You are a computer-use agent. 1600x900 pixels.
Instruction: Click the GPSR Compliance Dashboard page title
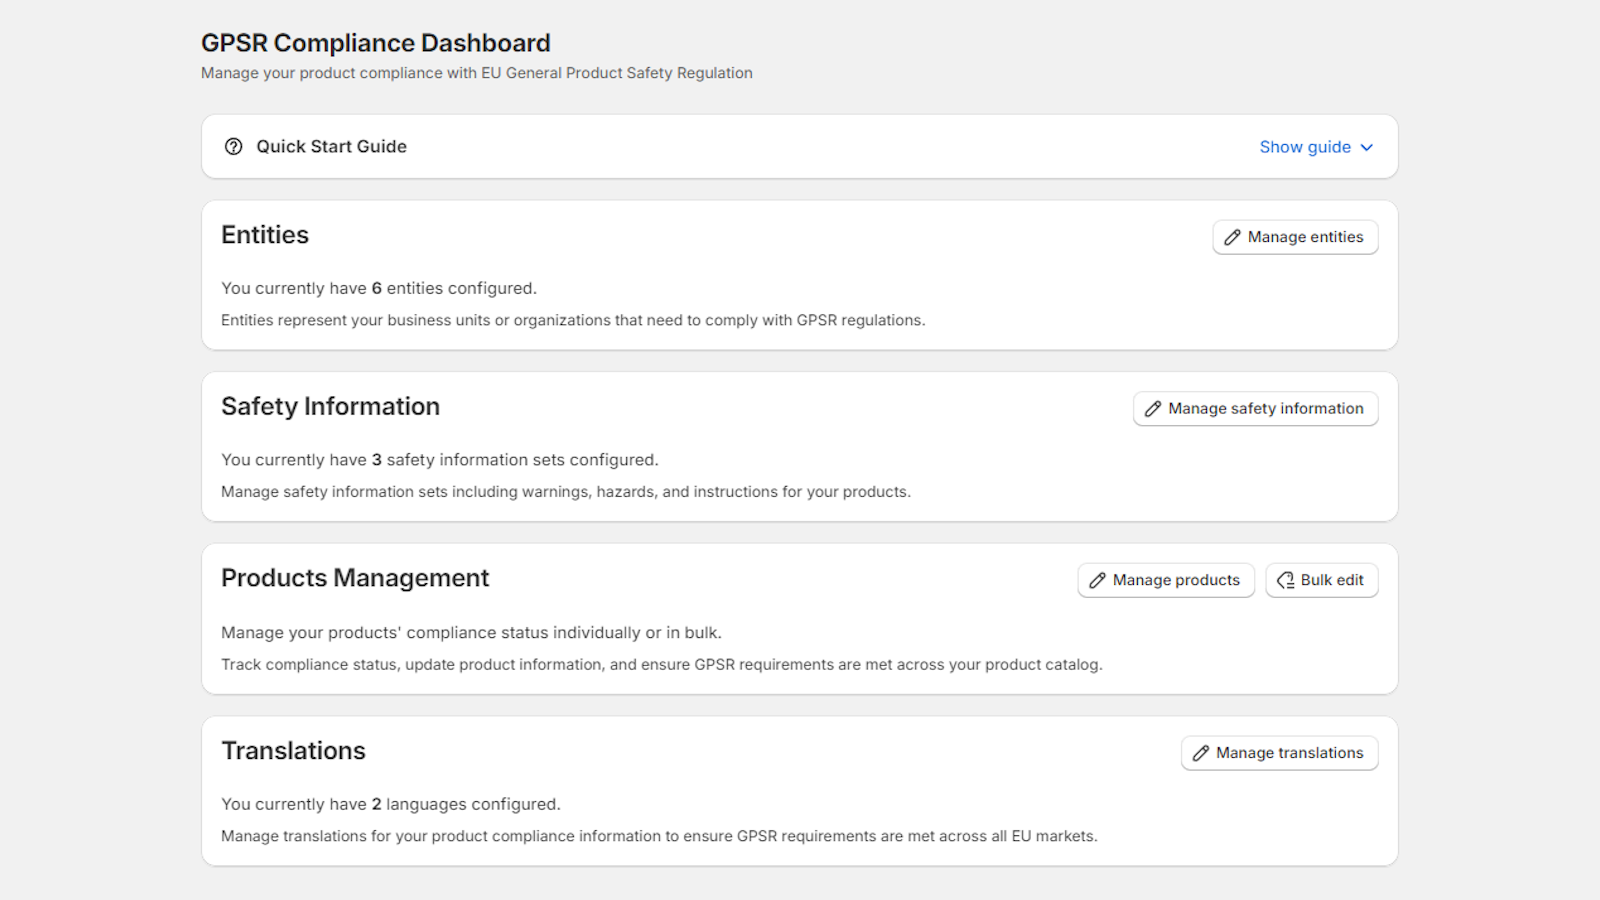[376, 43]
